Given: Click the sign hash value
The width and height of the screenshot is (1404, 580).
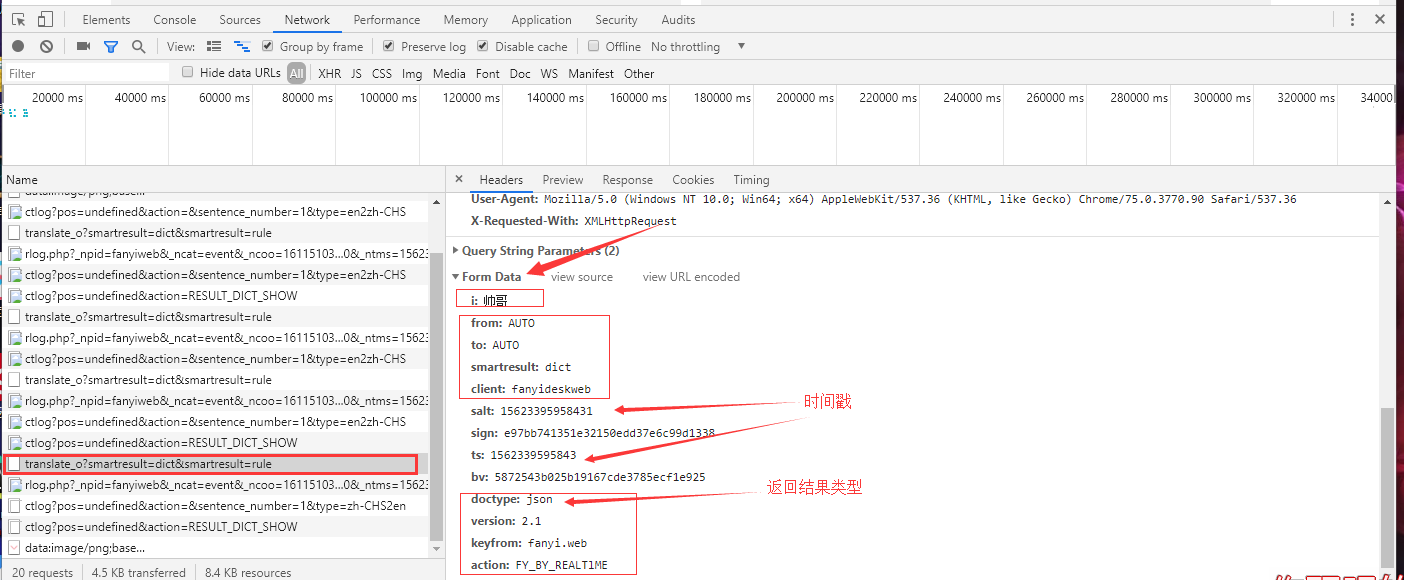Looking at the screenshot, I should (609, 433).
